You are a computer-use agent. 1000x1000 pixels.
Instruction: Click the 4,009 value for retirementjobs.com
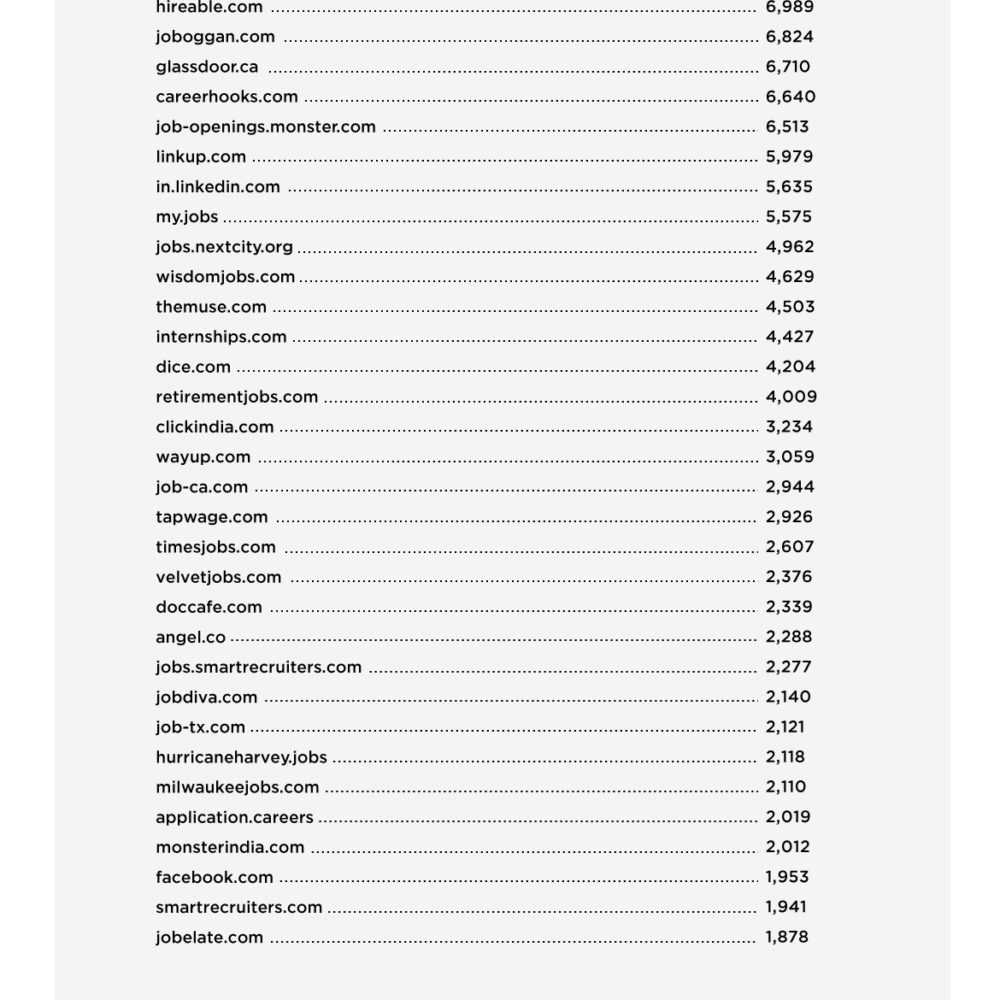(x=791, y=397)
